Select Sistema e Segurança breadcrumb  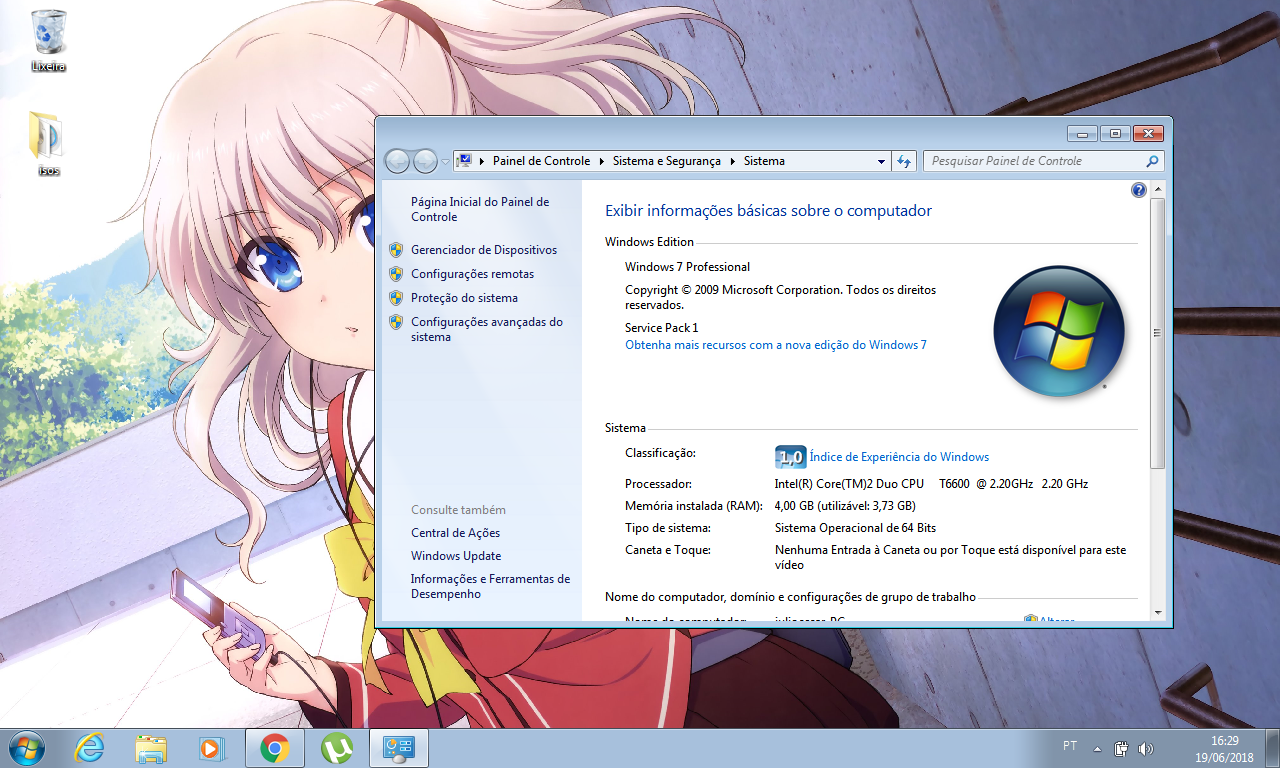click(x=667, y=161)
